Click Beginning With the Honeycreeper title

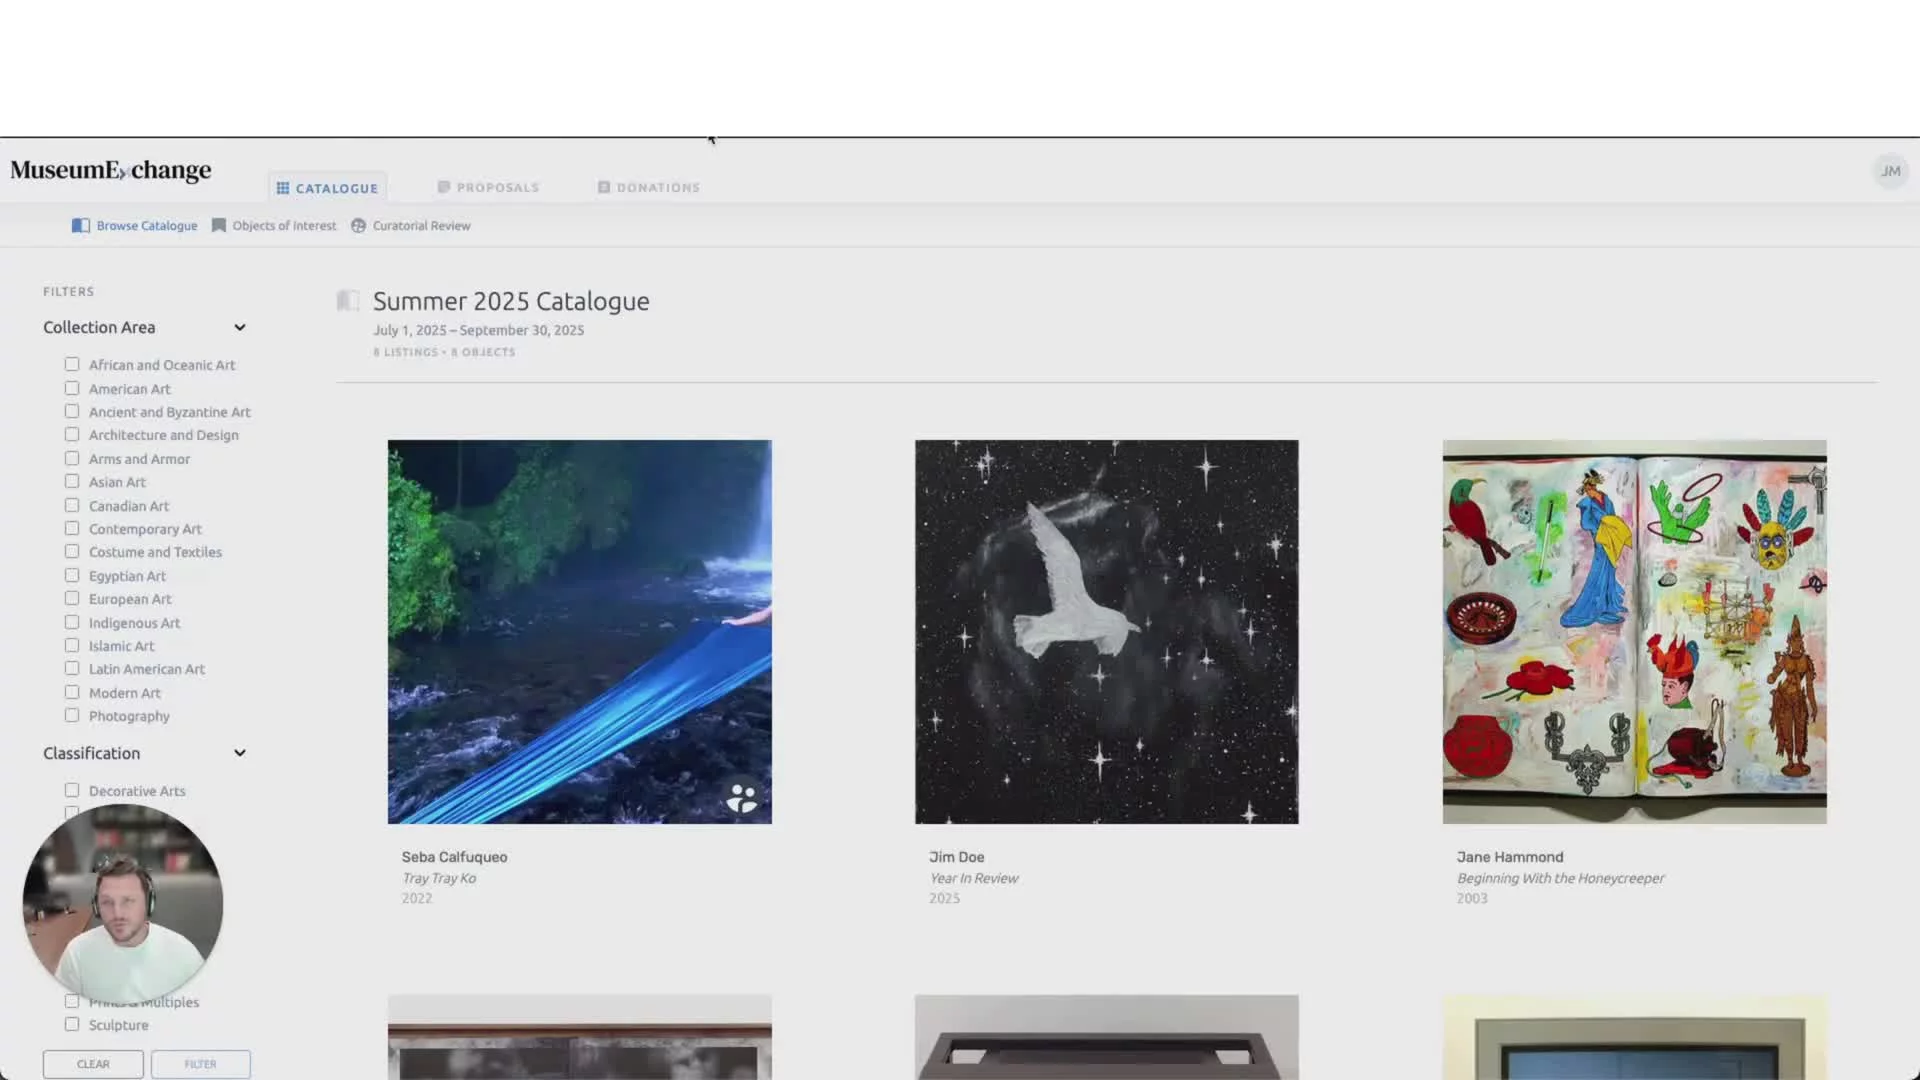(x=1561, y=878)
